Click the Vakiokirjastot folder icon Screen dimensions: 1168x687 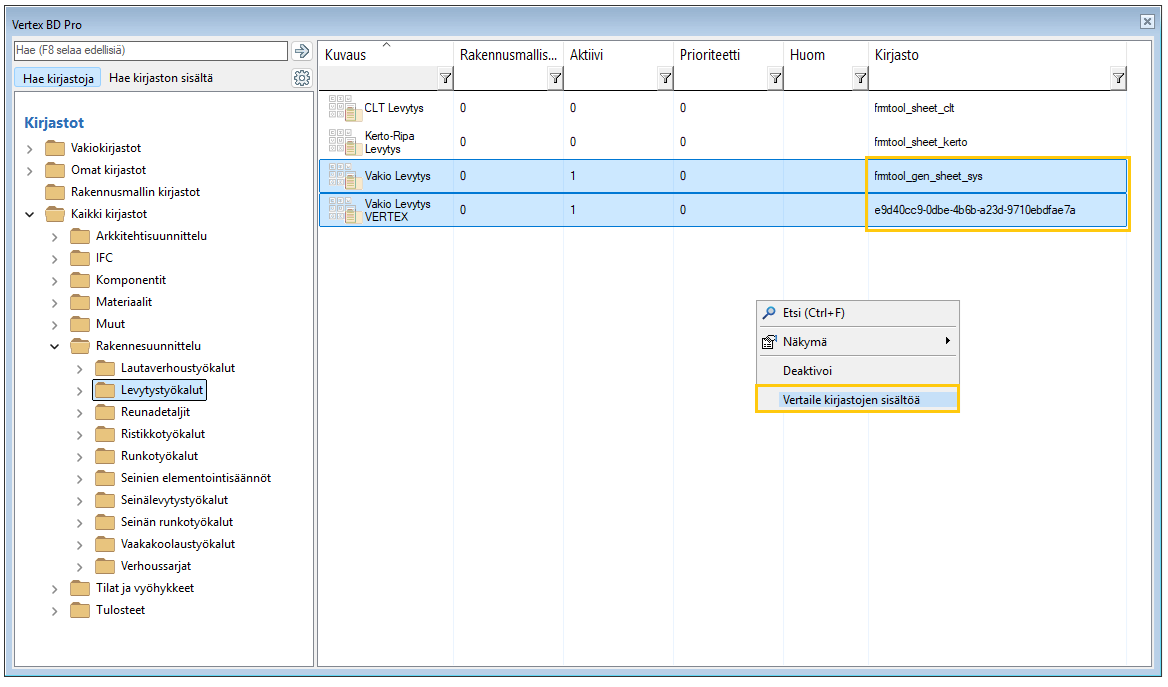tap(55, 148)
